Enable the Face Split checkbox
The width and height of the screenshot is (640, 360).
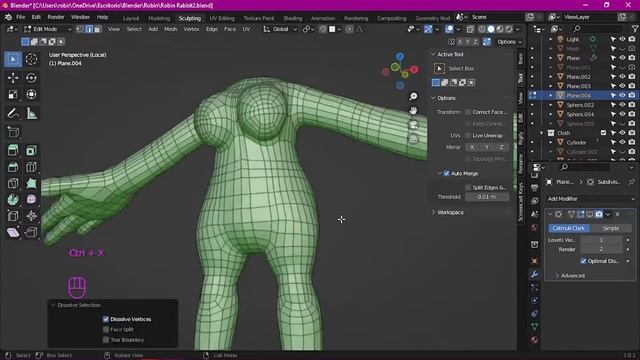coord(106,329)
